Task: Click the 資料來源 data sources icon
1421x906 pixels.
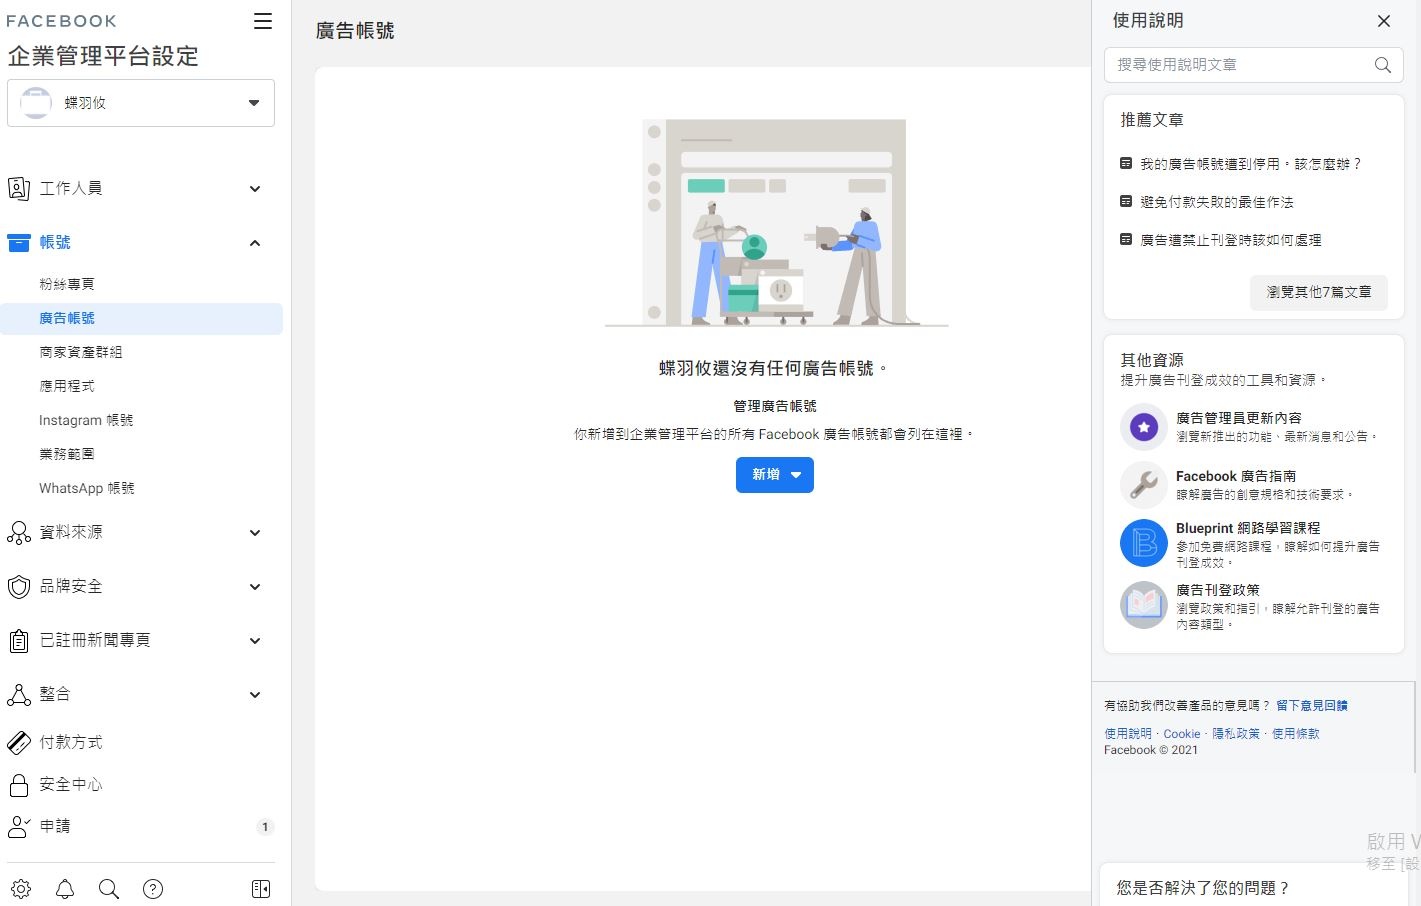Action: click(x=18, y=532)
